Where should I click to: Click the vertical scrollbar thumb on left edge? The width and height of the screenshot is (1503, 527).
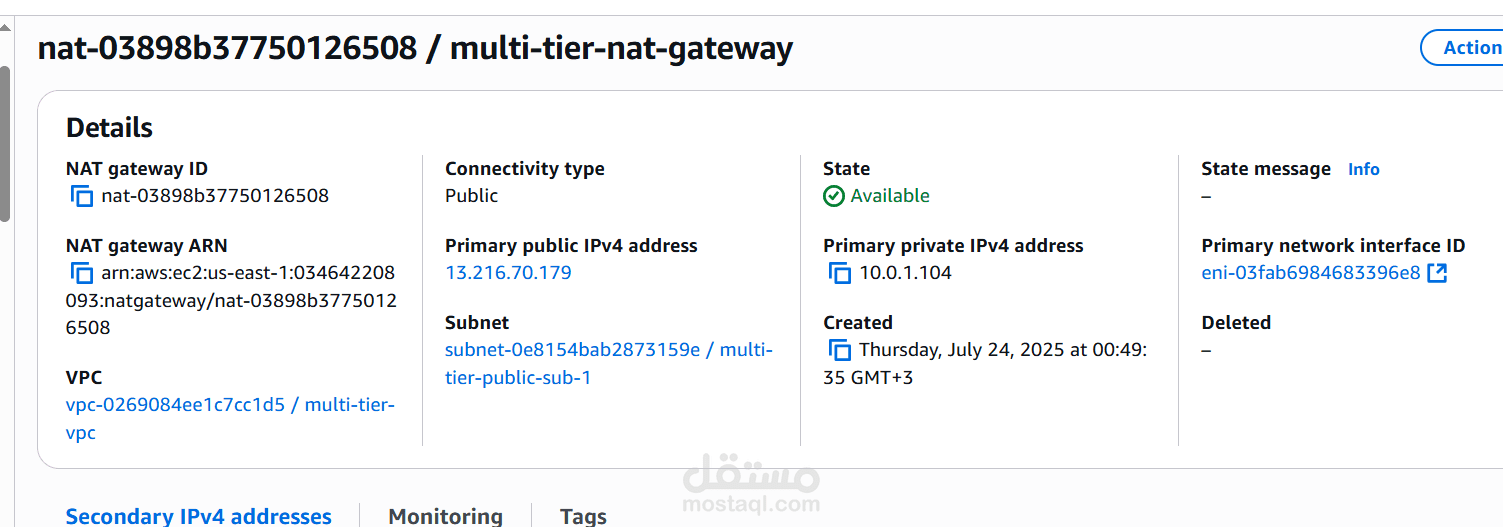(5, 143)
